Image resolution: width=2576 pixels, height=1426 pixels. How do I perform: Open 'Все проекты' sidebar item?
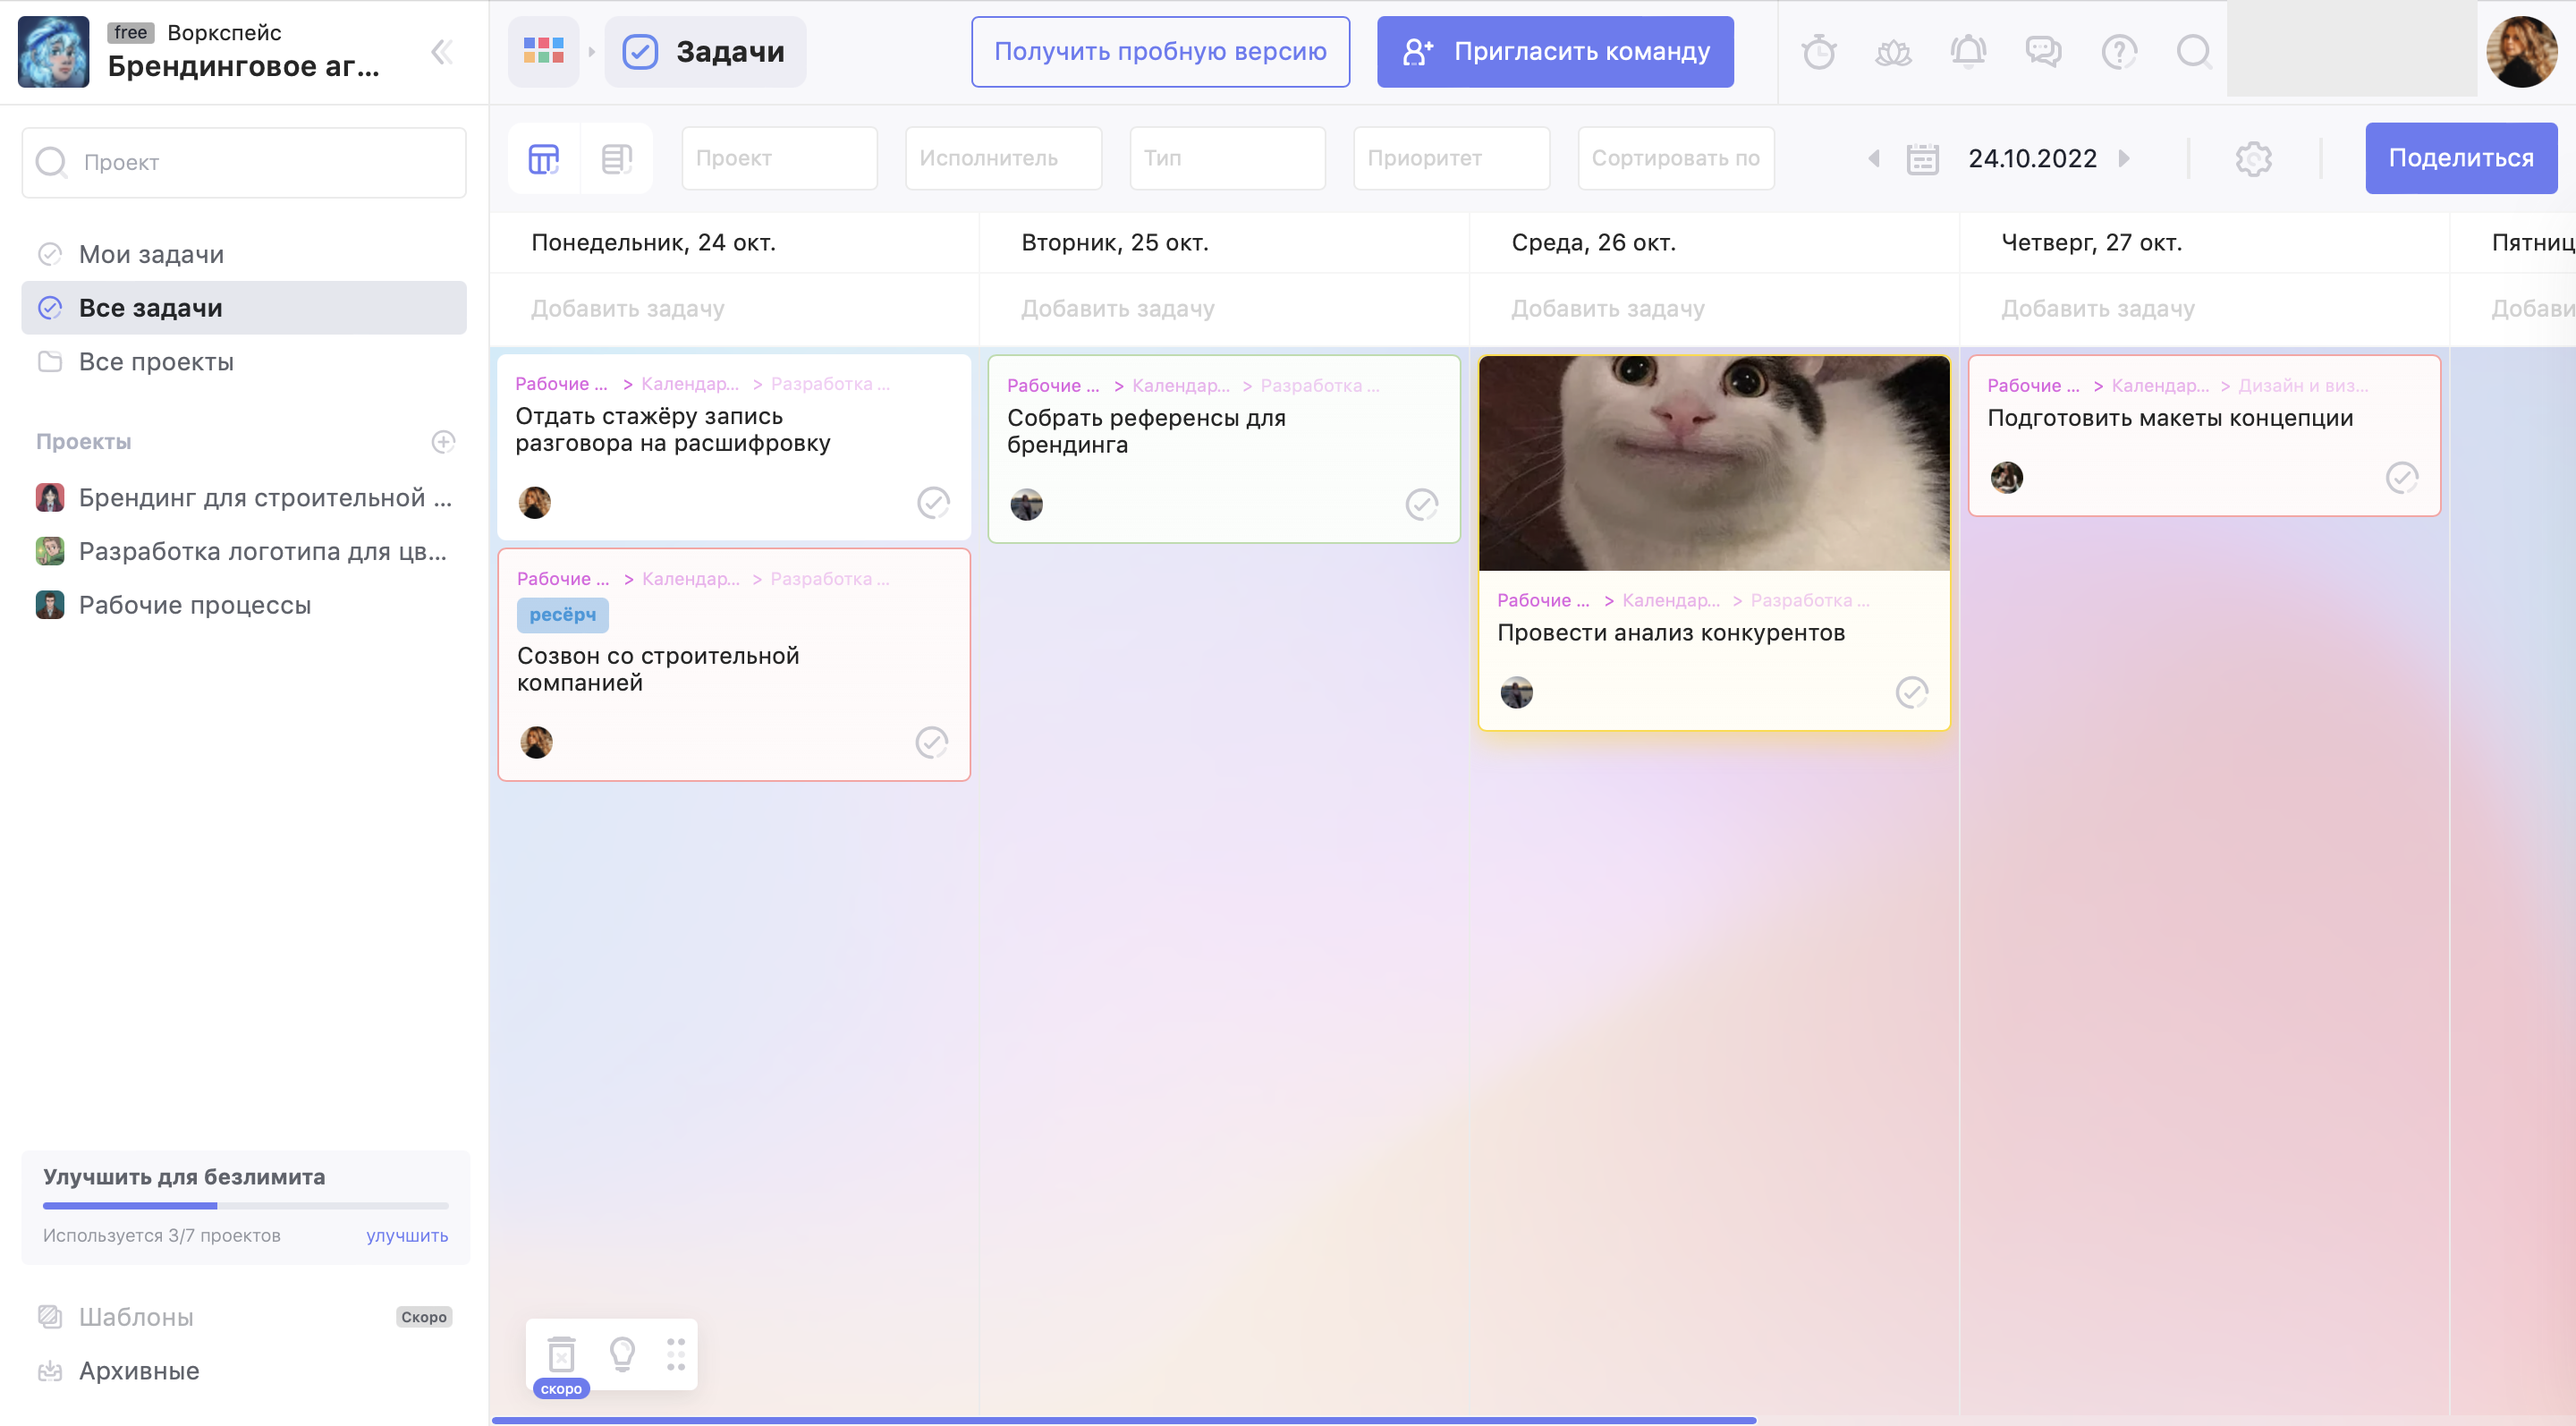156,362
